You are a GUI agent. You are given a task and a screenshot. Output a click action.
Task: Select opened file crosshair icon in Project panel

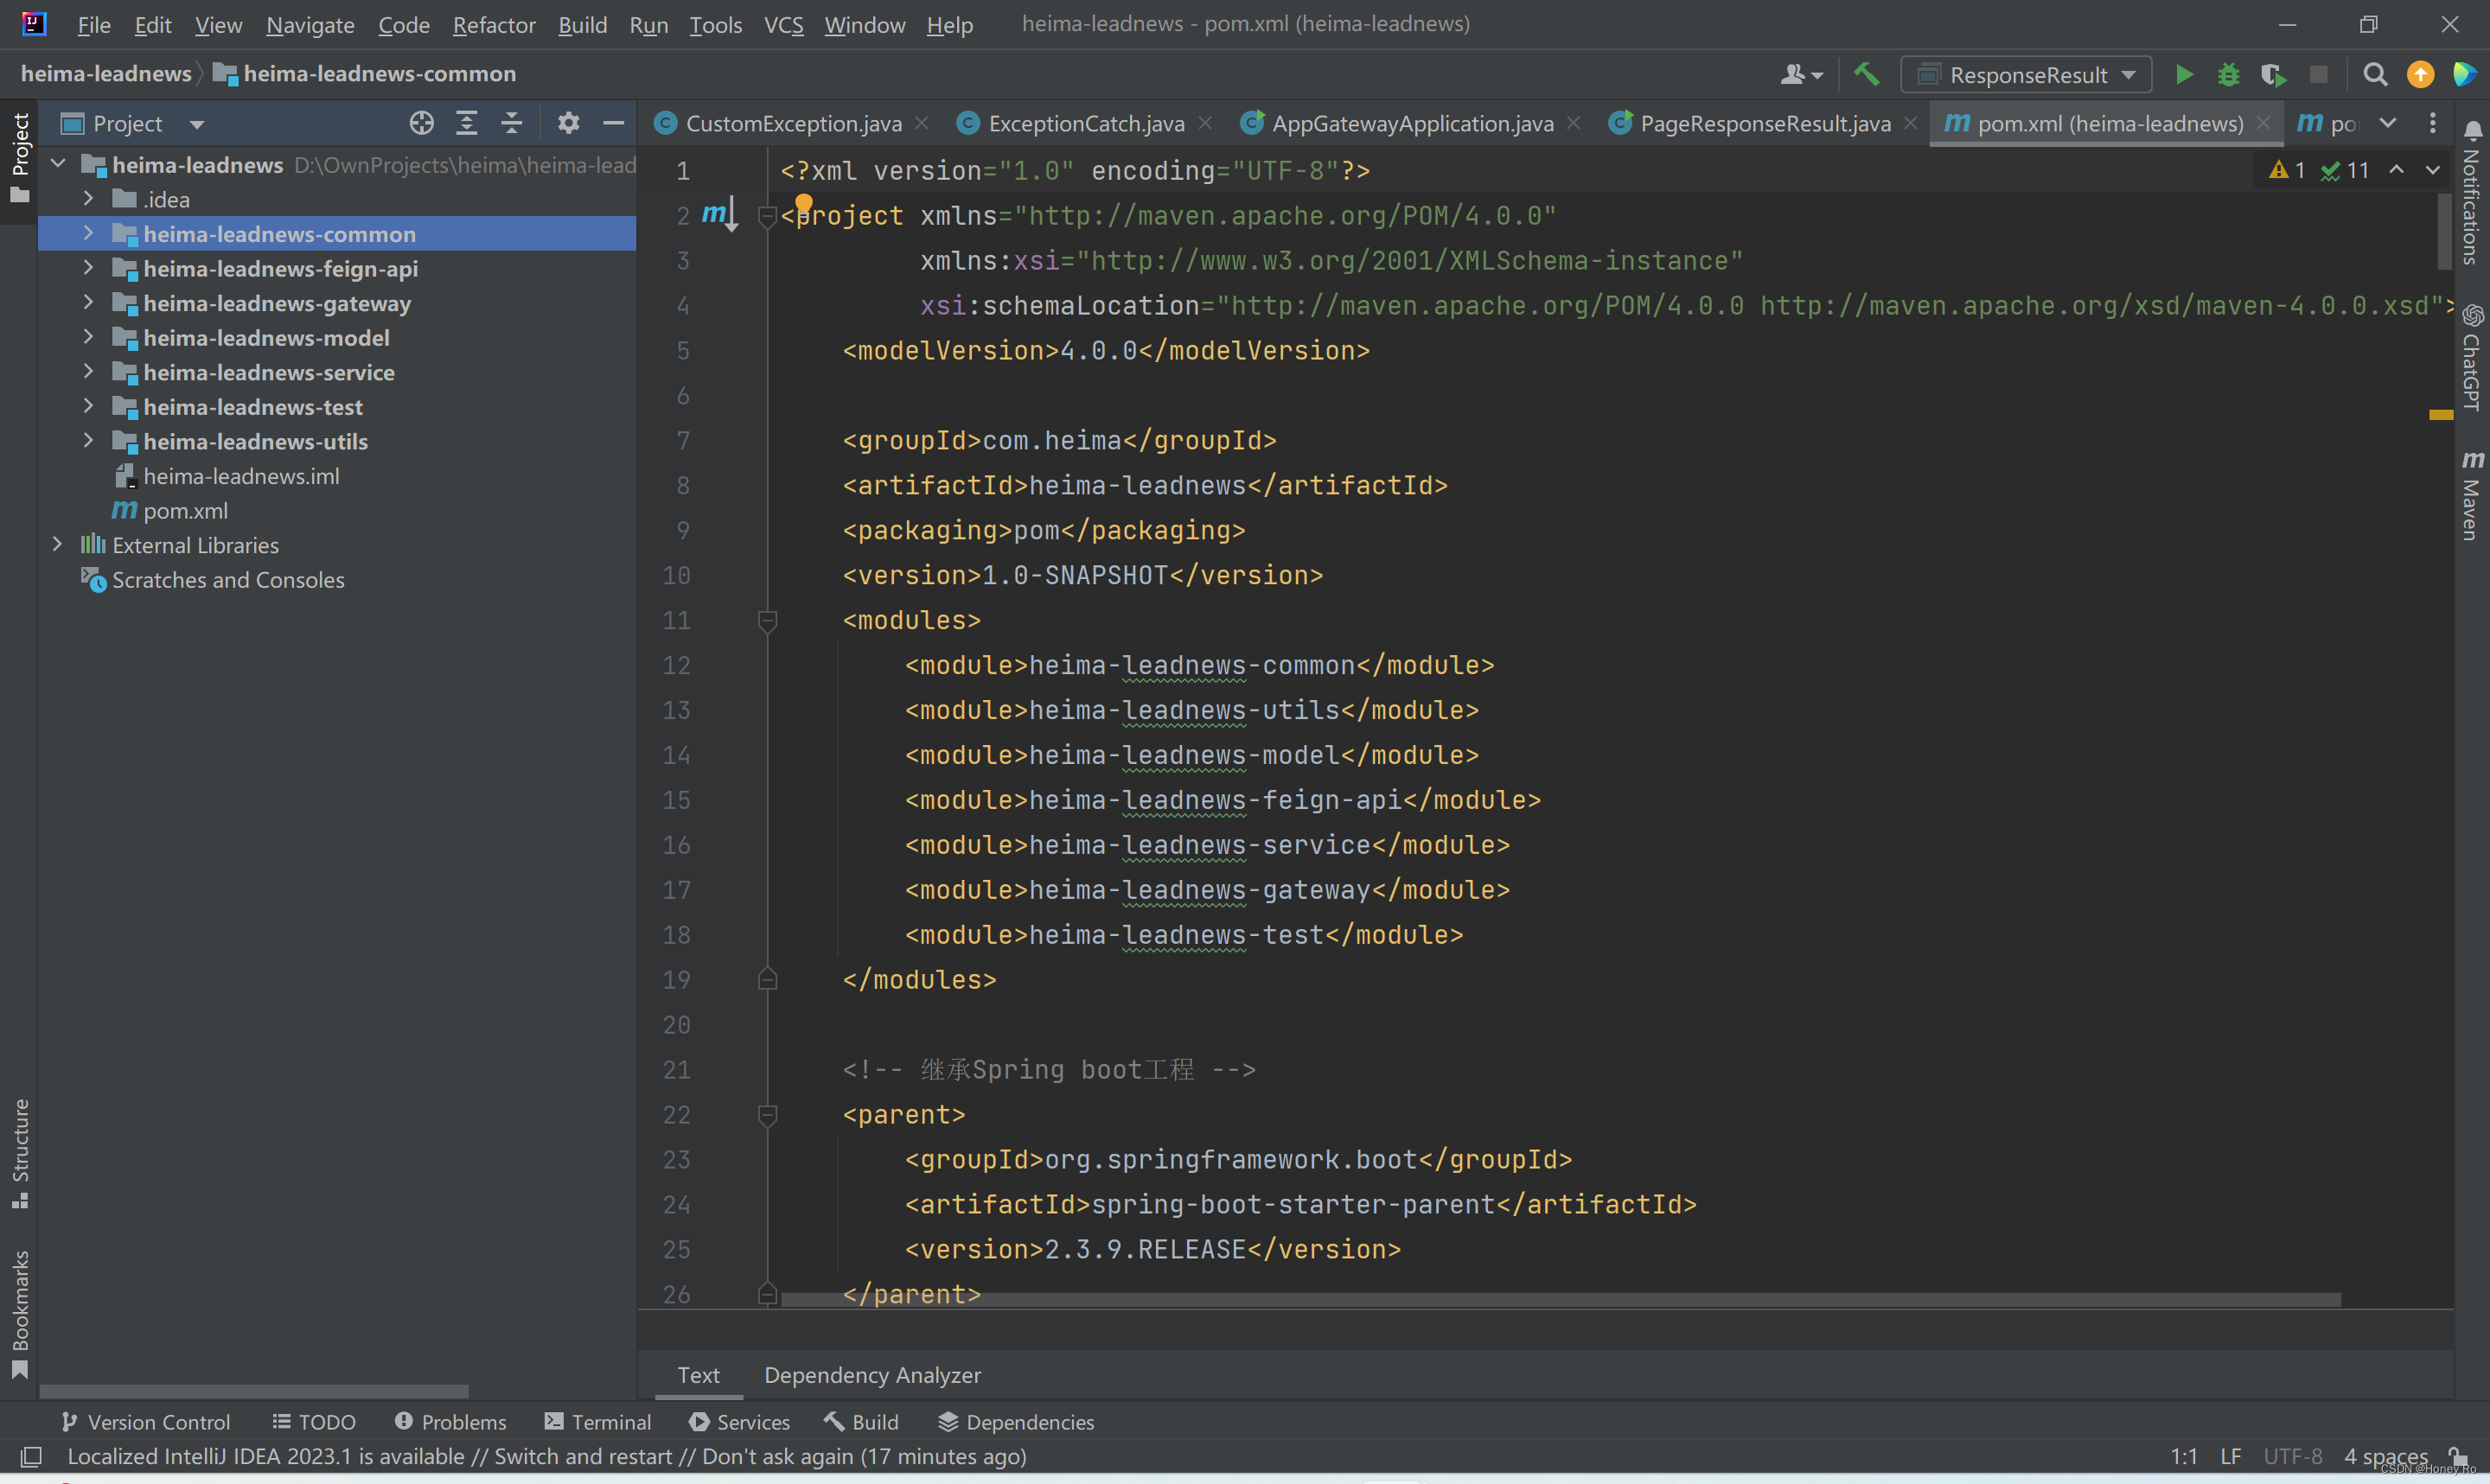(421, 123)
